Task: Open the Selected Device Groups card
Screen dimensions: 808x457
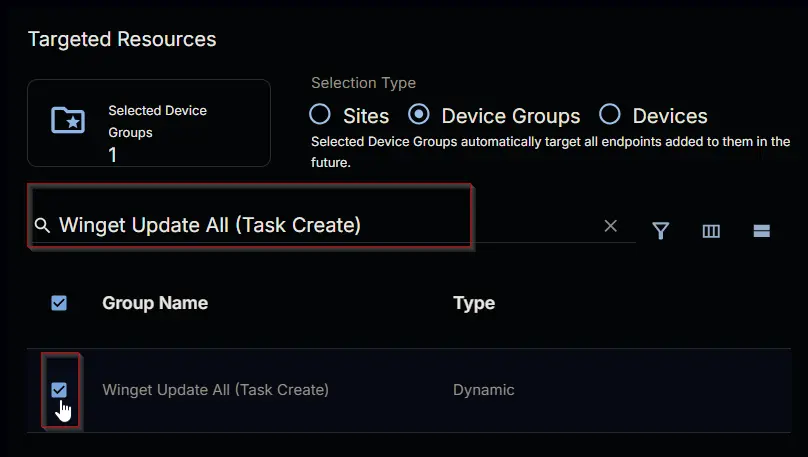Action: click(149, 123)
